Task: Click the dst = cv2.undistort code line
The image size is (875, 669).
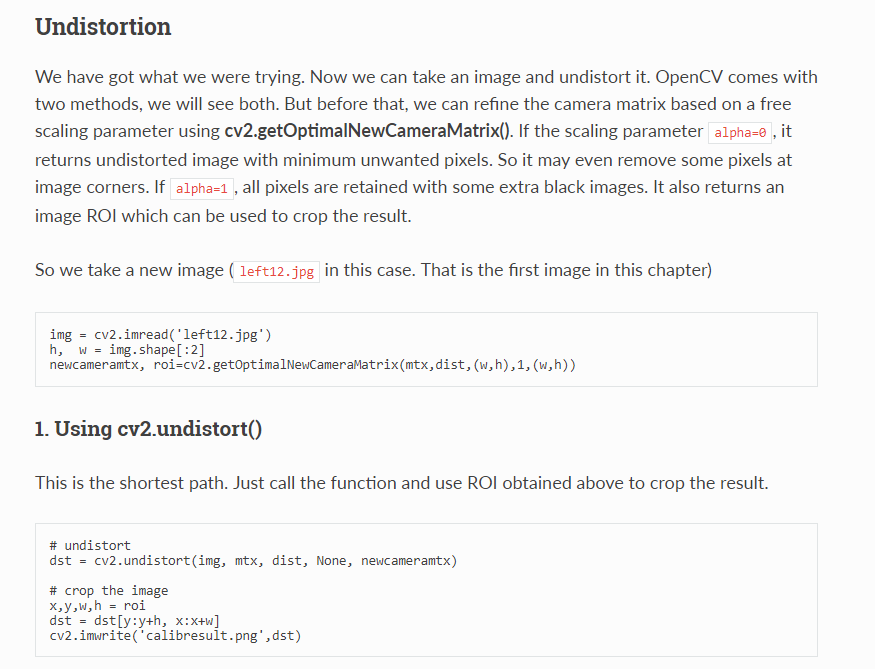Action: click(253, 561)
